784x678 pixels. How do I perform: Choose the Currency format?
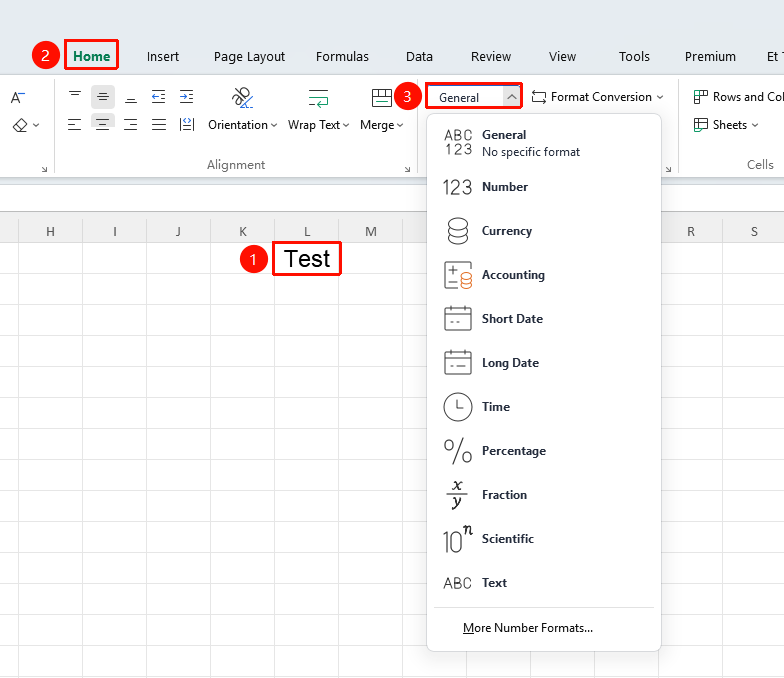point(544,231)
